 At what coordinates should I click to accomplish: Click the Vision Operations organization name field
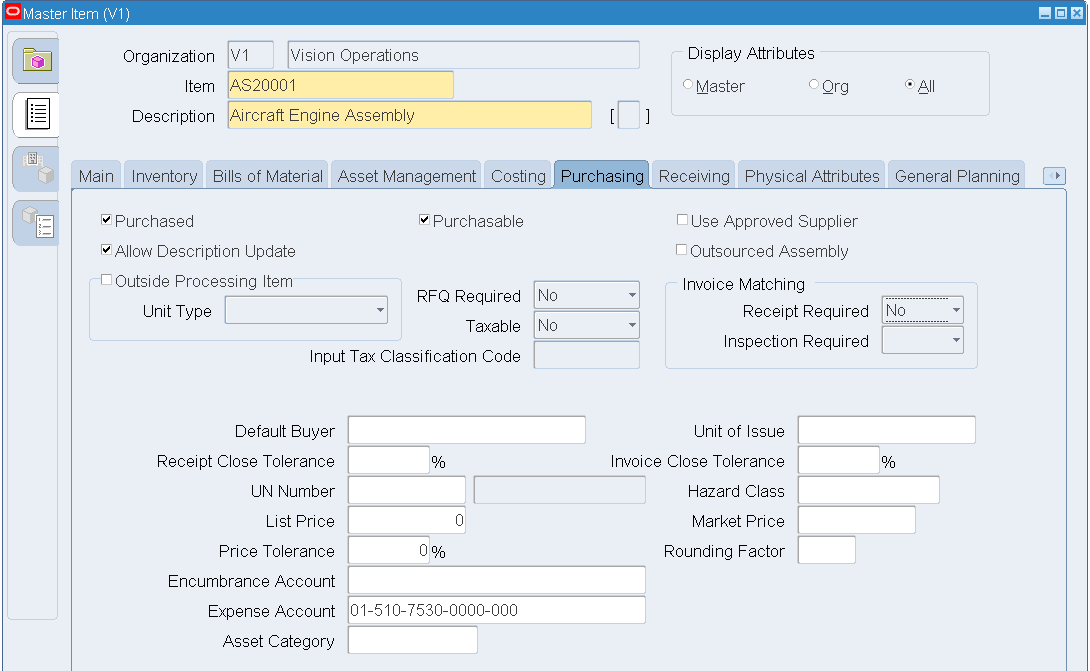[464, 55]
